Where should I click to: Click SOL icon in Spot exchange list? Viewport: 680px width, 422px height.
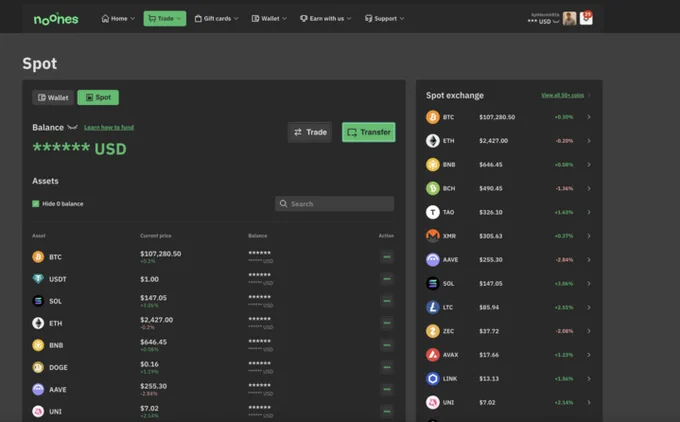(432, 284)
